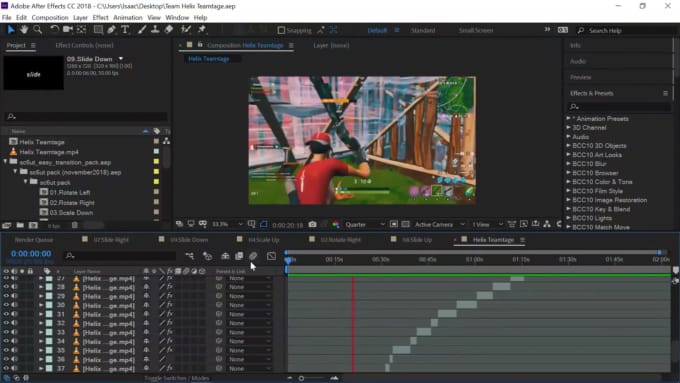
Task: Toggle hide shy layers icon in timeline
Action: 225,256
